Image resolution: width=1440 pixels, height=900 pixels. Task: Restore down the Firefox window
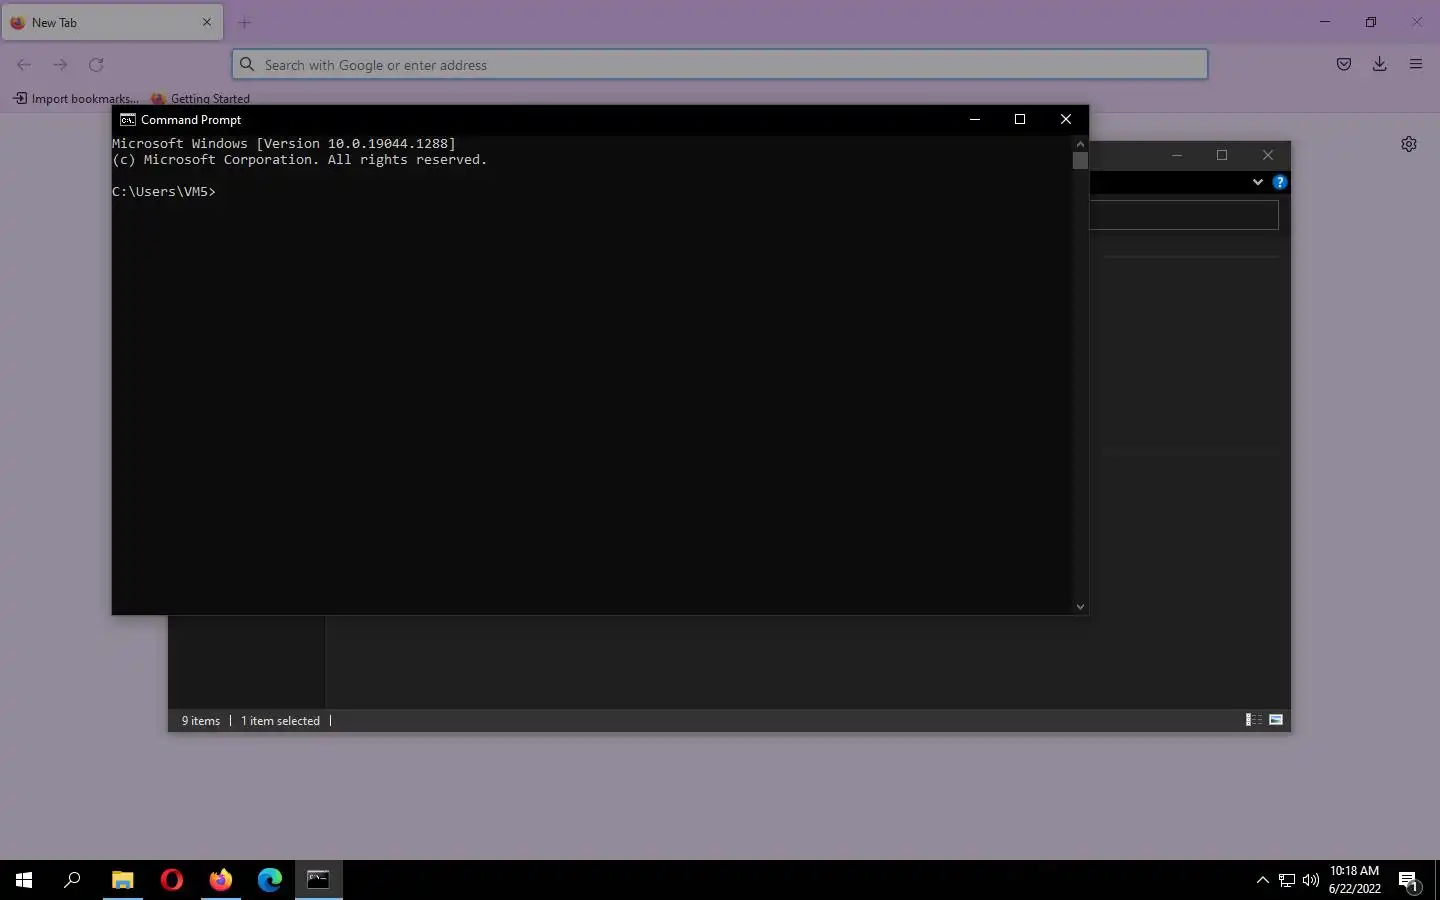point(1371,22)
